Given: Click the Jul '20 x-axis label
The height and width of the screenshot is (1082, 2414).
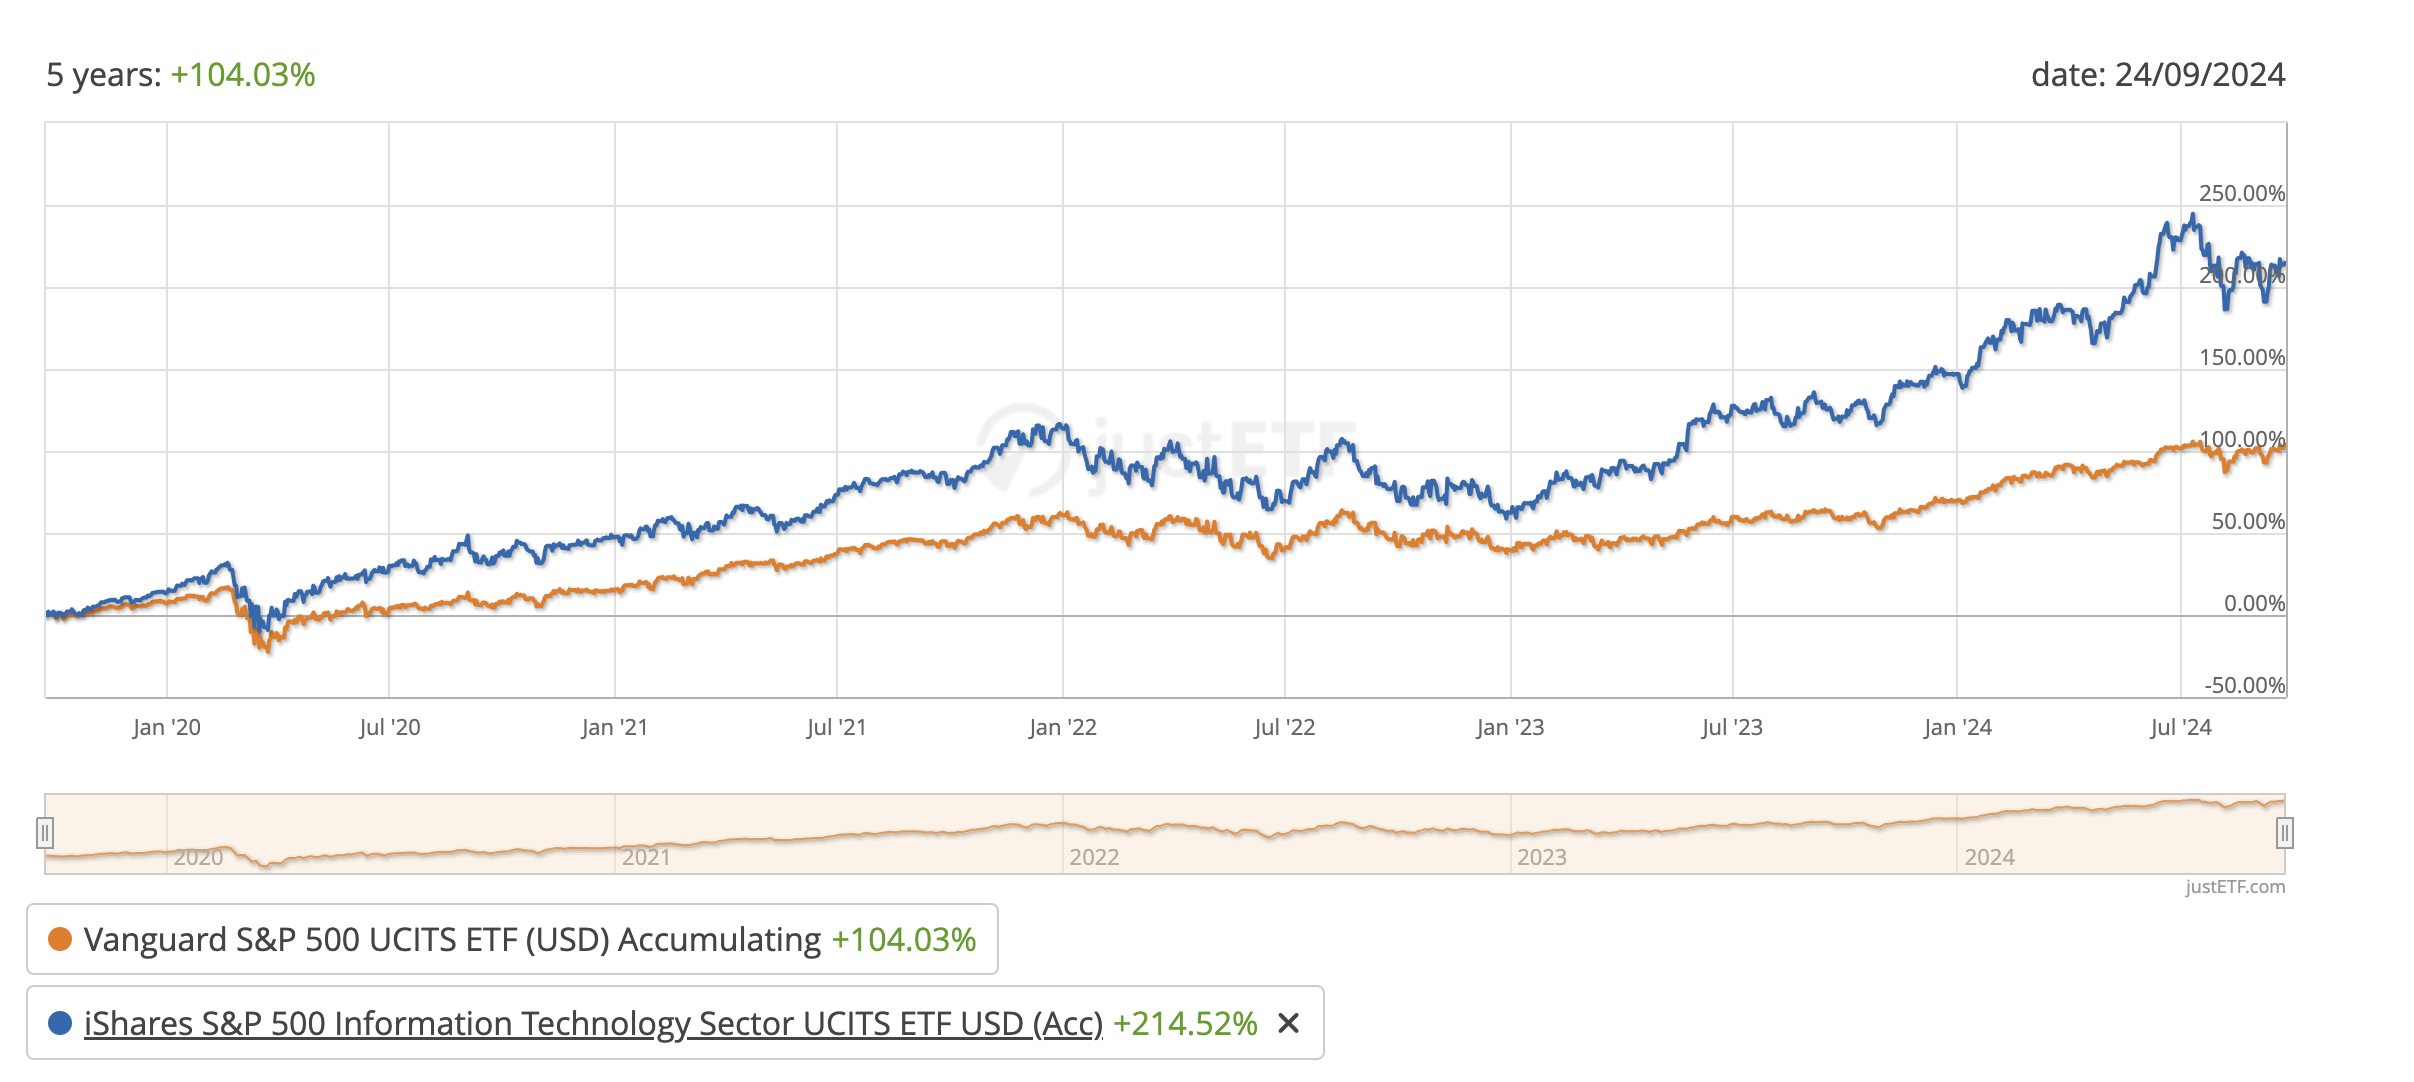Looking at the screenshot, I should [x=389, y=727].
